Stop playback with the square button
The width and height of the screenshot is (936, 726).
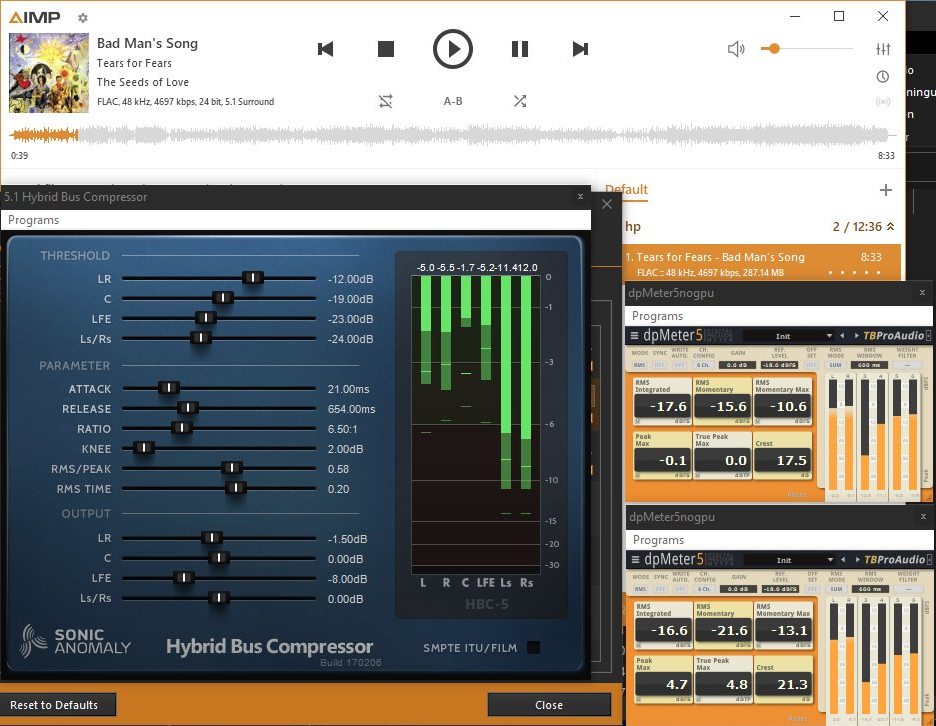(386, 49)
